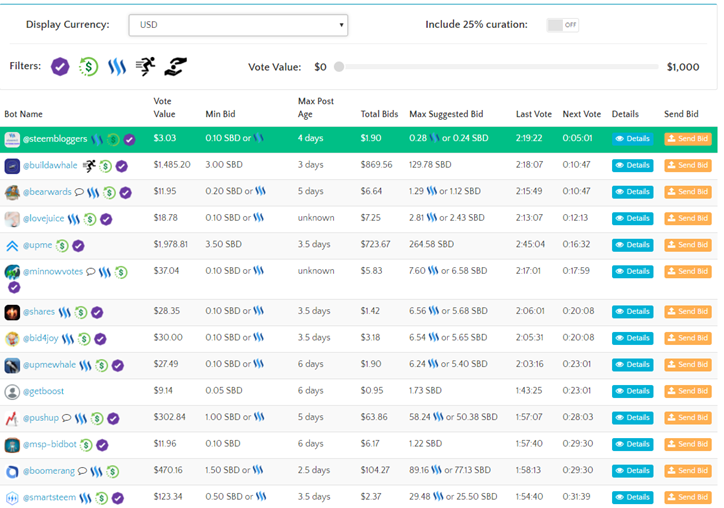724x508 pixels.
Task: Click Send Bid button for @upmewhale
Action: pyautogui.click(x=688, y=364)
